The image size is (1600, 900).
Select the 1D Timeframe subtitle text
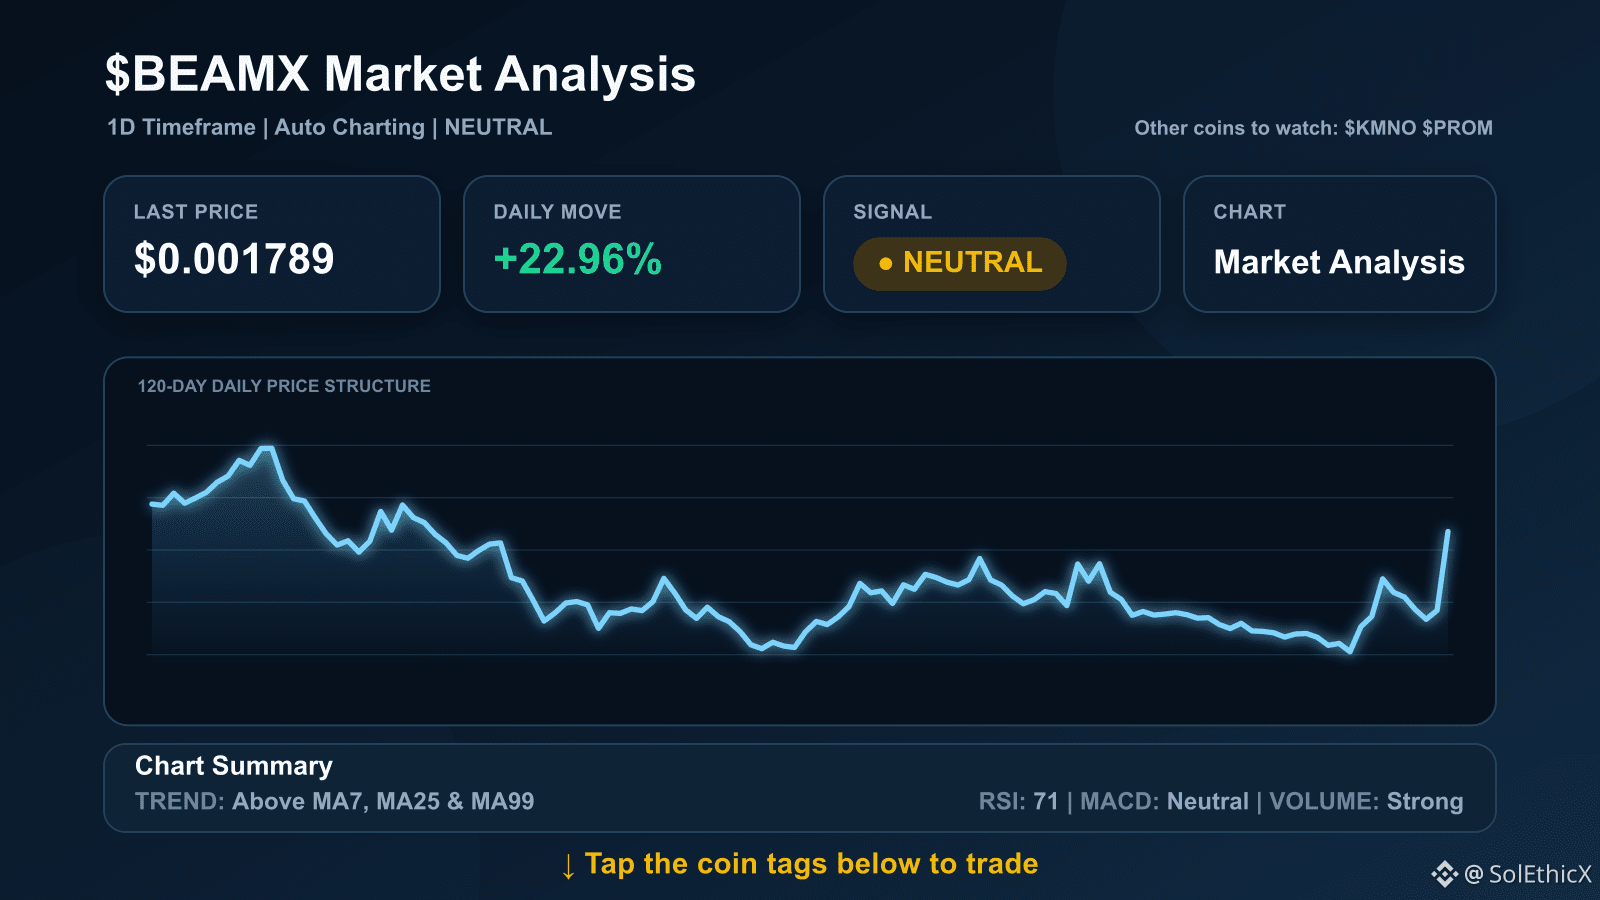click(181, 128)
